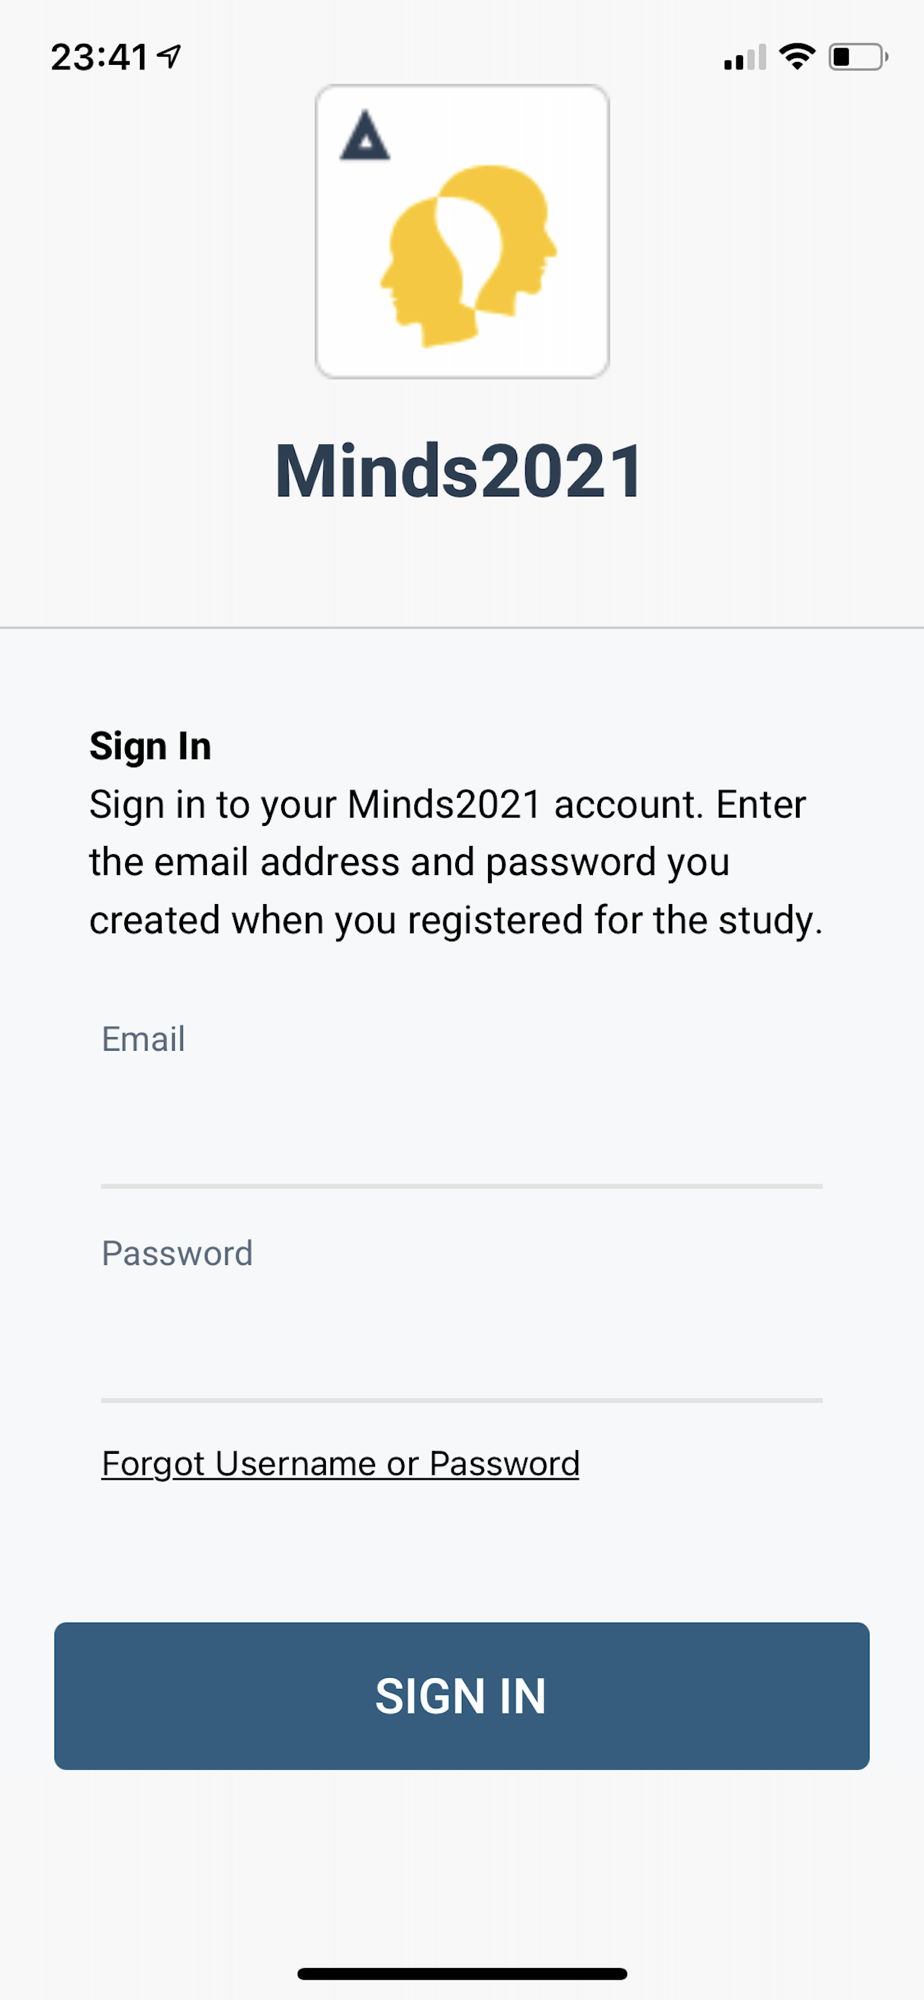Tap the Password field label
Screen dimensions: 924x2000
click(x=177, y=1253)
